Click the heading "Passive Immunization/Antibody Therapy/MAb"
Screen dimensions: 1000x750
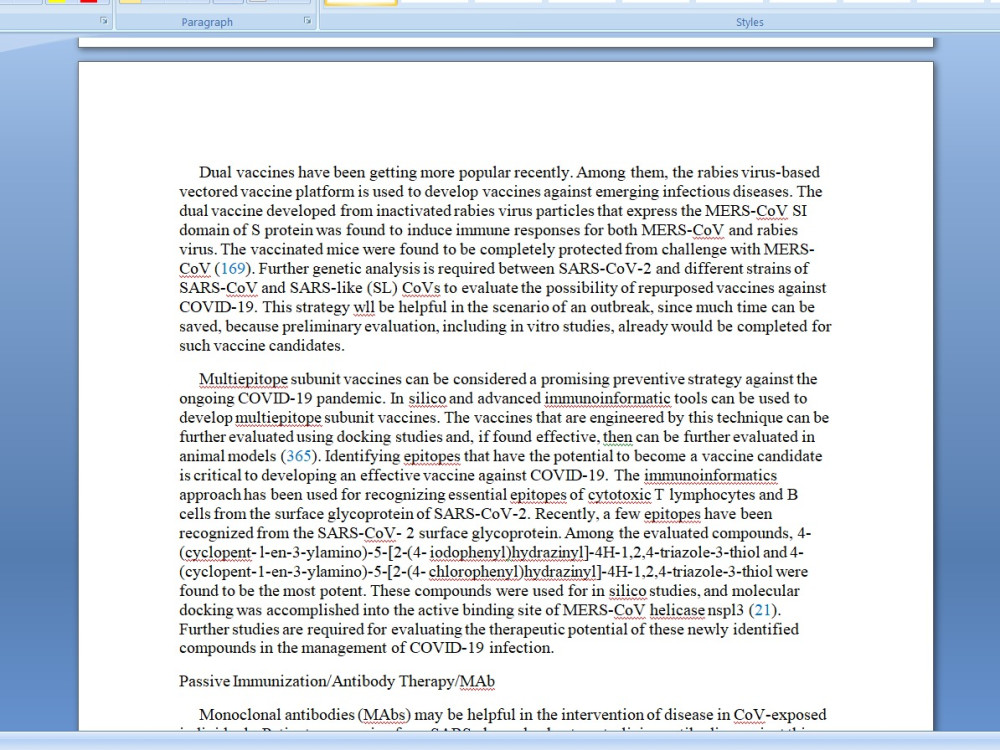coord(337,681)
